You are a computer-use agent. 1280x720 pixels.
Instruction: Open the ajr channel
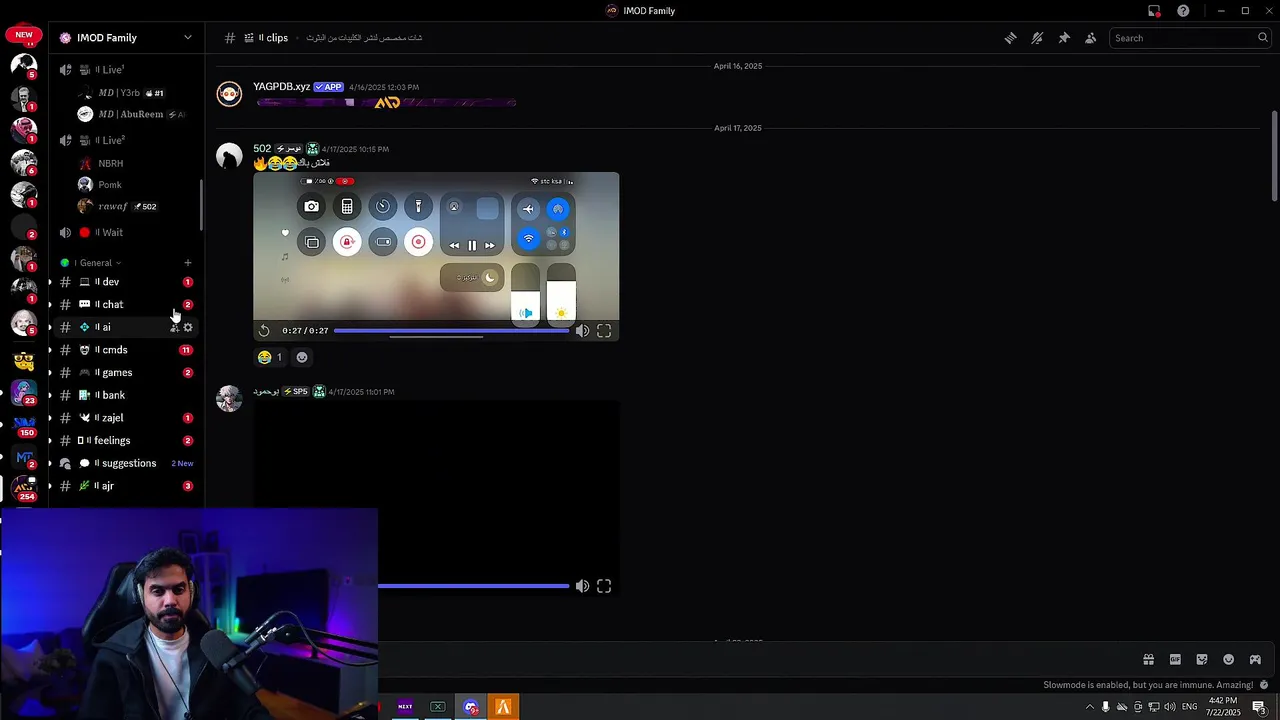(125, 486)
